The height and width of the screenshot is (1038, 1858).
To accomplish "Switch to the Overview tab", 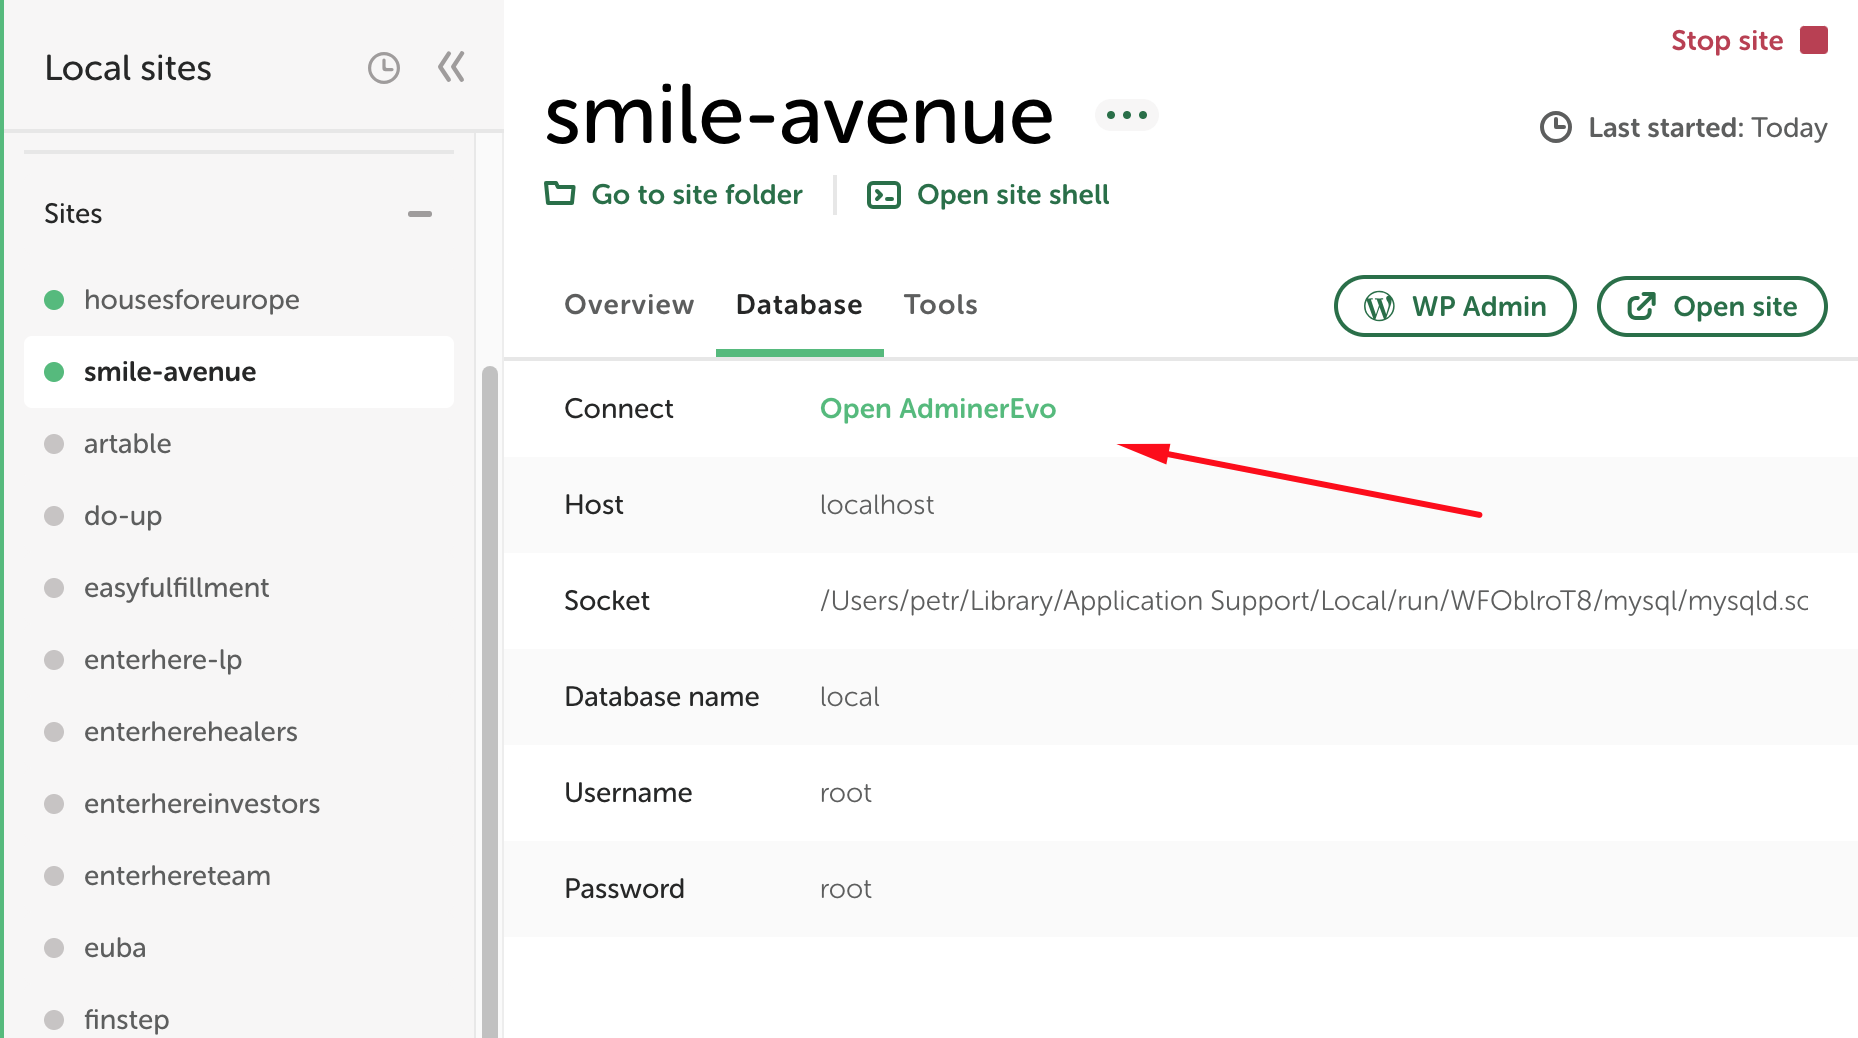I will tap(629, 305).
